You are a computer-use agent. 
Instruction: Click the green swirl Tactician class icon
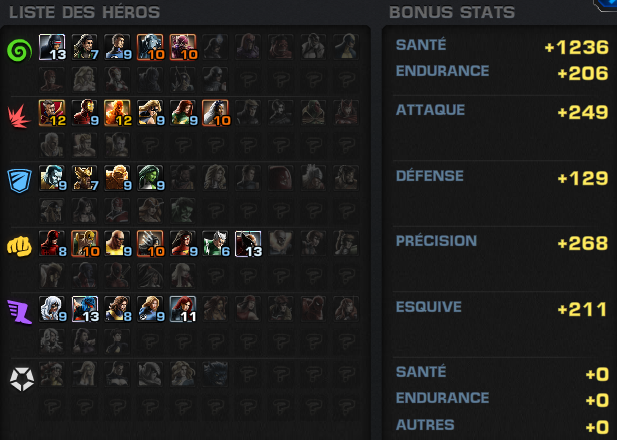coord(19,51)
